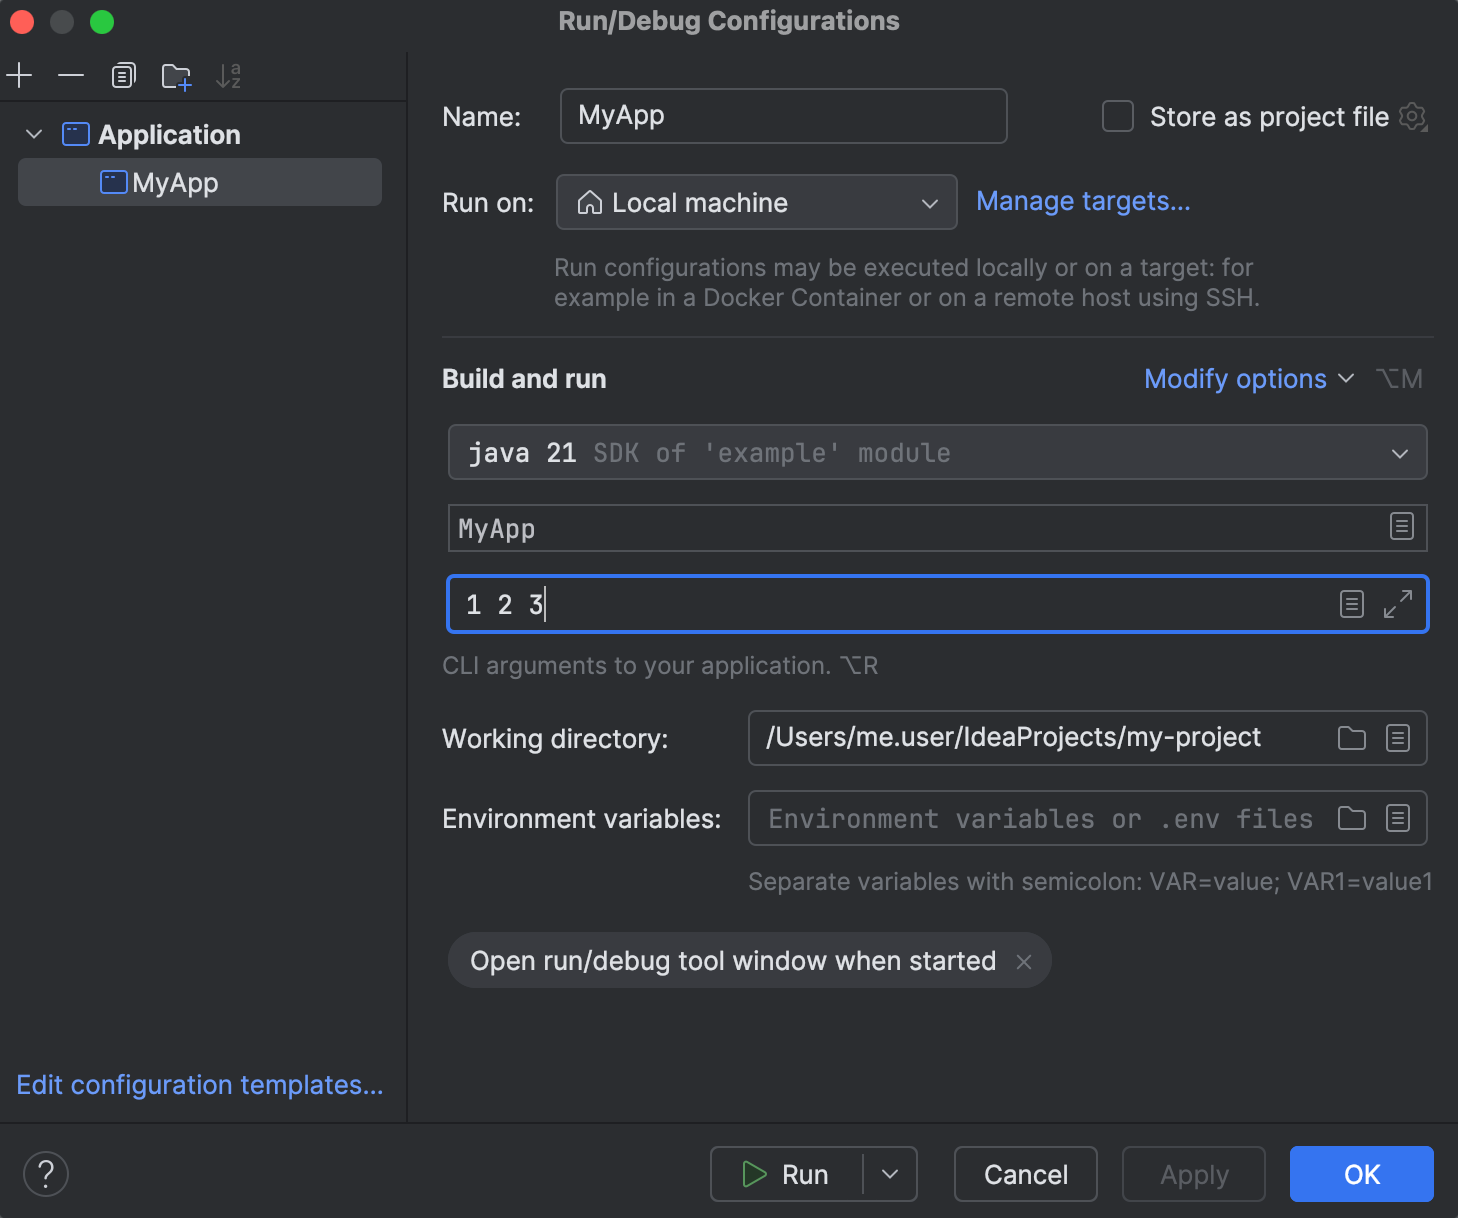
Task: Open the java 21 SDK dropdown
Action: pyautogui.click(x=1399, y=452)
